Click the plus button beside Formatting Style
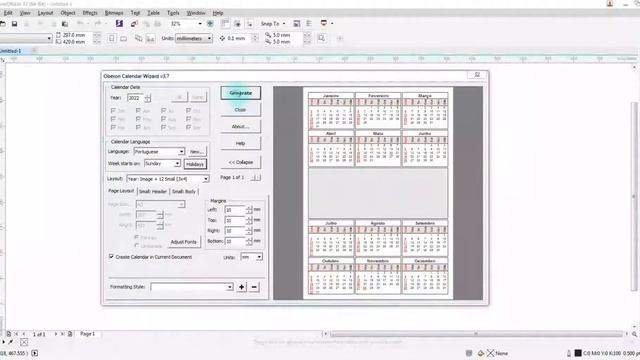 [242, 287]
